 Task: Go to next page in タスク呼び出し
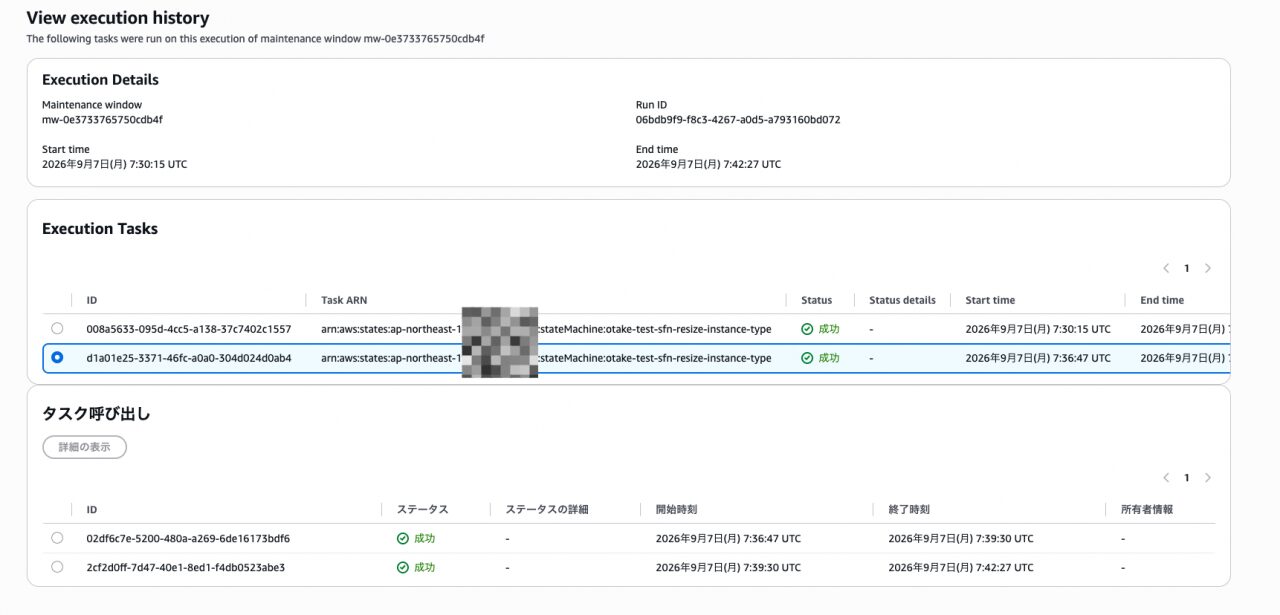[x=1208, y=478]
